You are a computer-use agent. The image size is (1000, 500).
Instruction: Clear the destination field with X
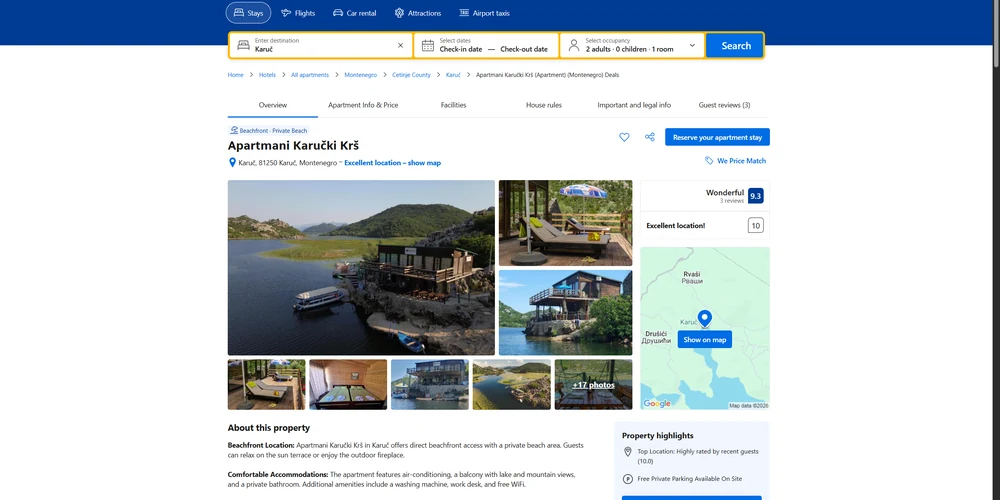click(401, 45)
